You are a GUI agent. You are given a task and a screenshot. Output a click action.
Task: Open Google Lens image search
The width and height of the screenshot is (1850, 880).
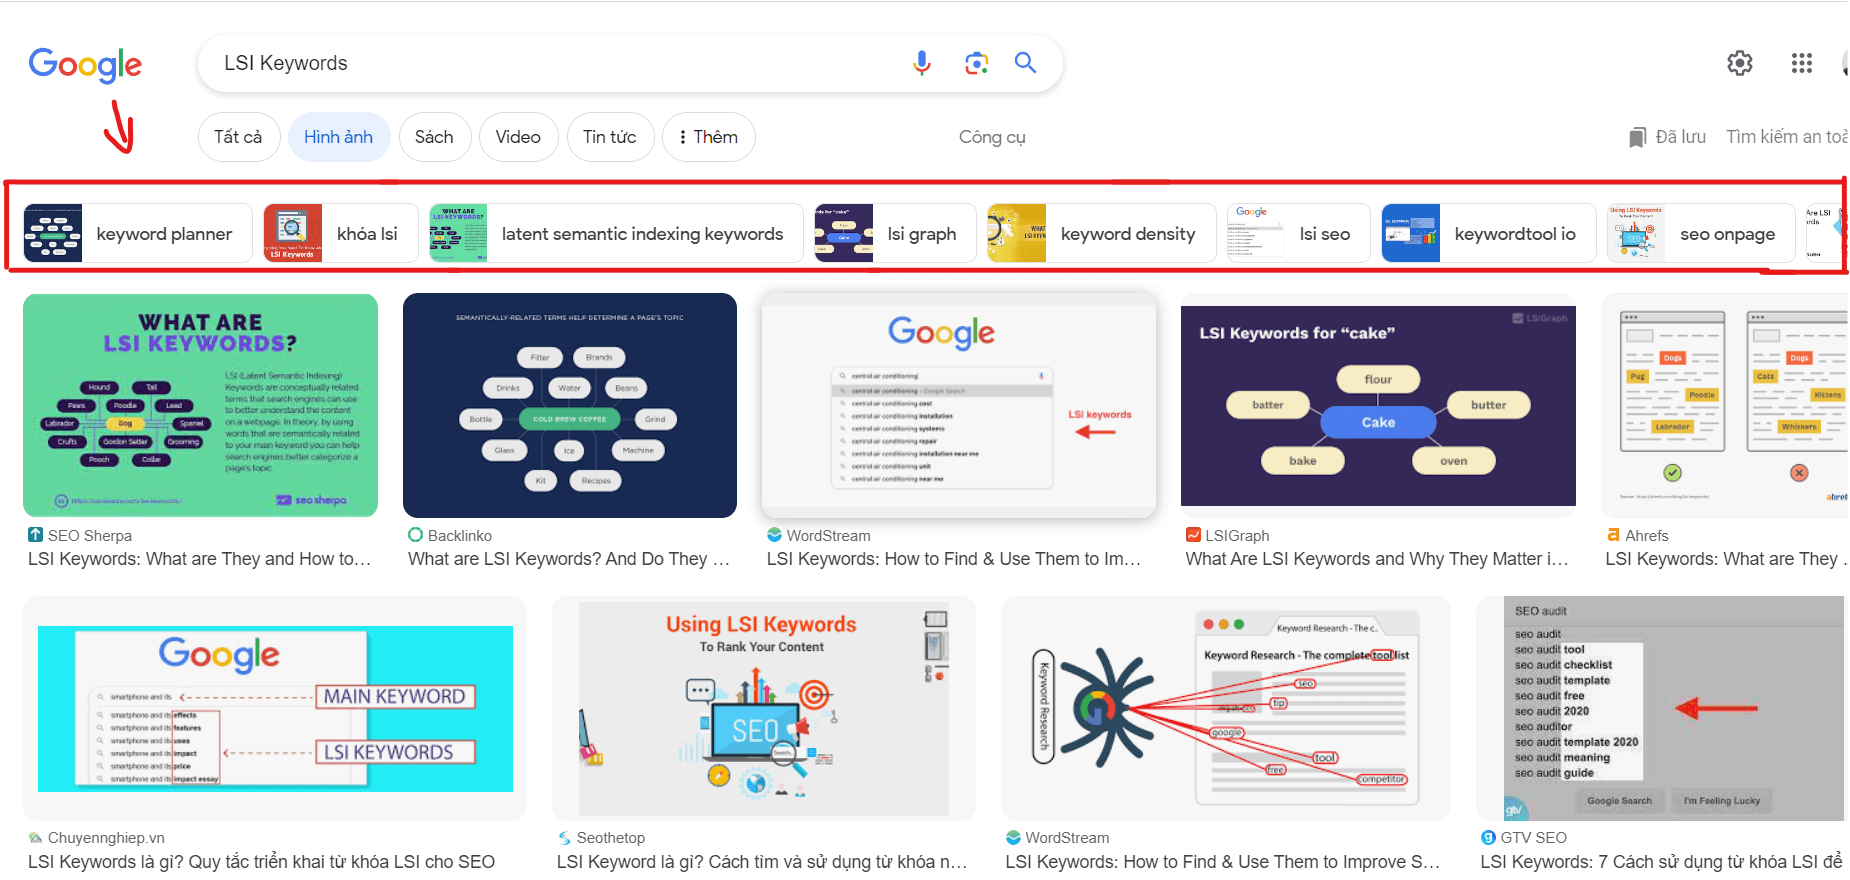(x=976, y=63)
